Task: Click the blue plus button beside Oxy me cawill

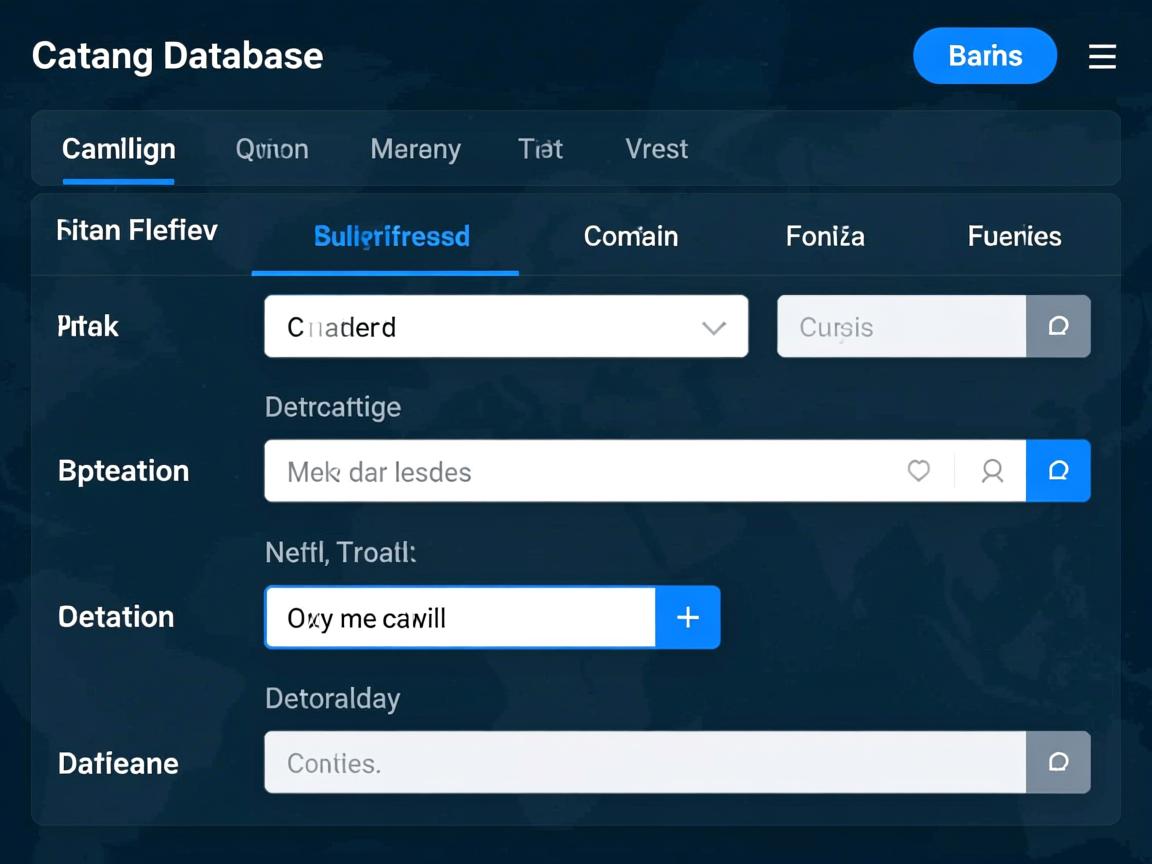Action: pos(688,618)
